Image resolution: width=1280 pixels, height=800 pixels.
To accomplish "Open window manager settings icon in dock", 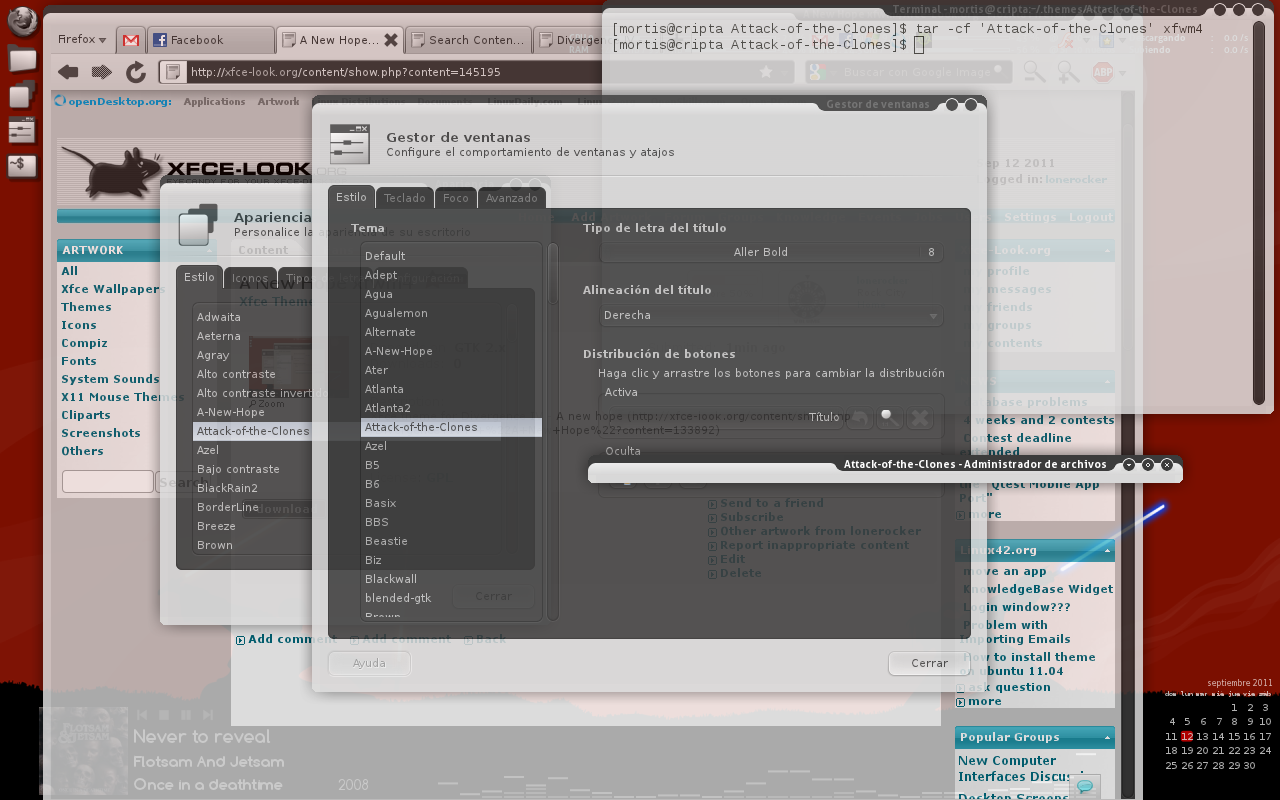I will pos(22,130).
